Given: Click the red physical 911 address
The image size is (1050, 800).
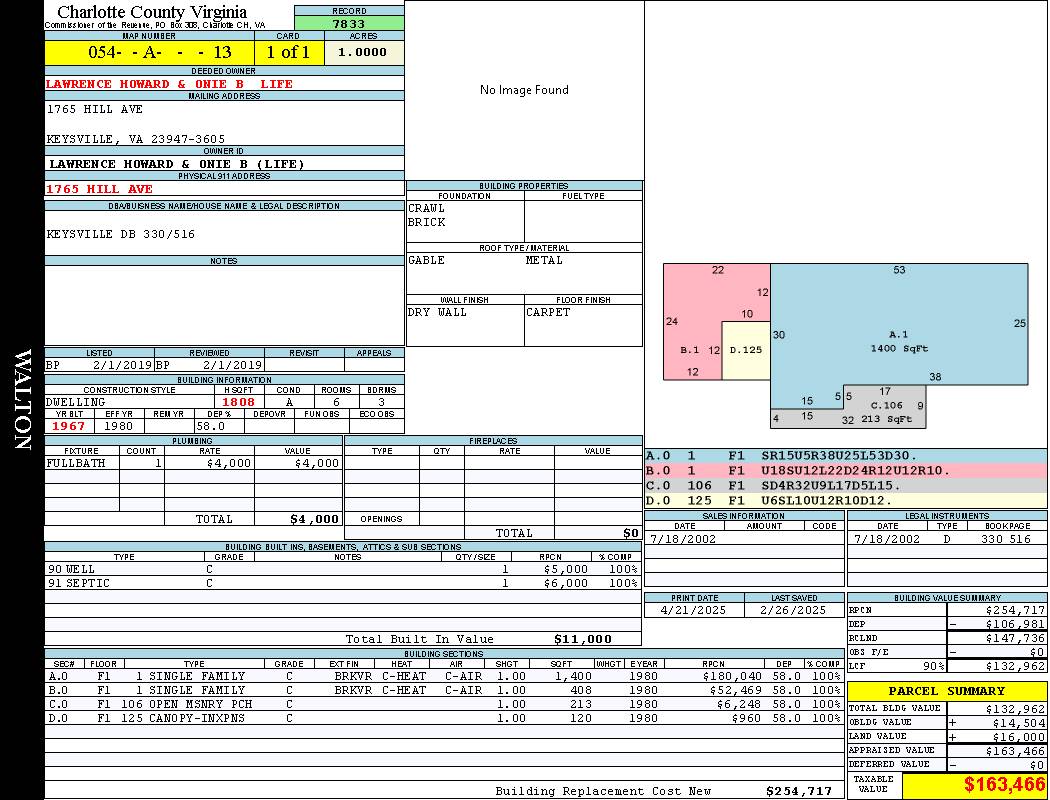Looking at the screenshot, I should pyautogui.click(x=99, y=189).
